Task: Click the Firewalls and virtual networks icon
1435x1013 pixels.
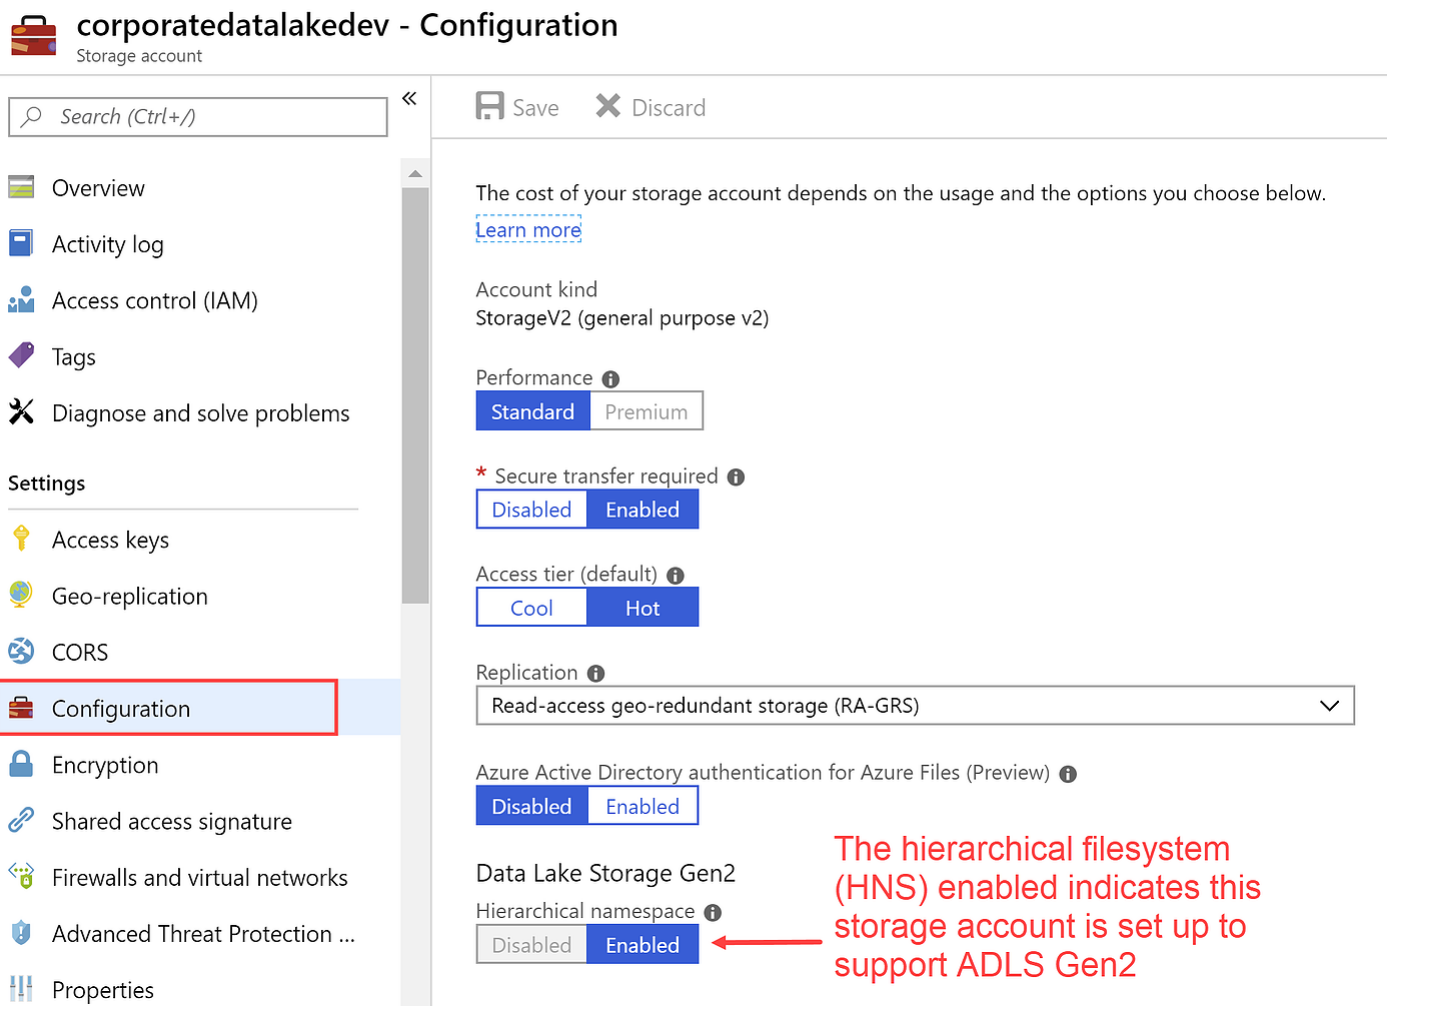Action: click(x=21, y=876)
